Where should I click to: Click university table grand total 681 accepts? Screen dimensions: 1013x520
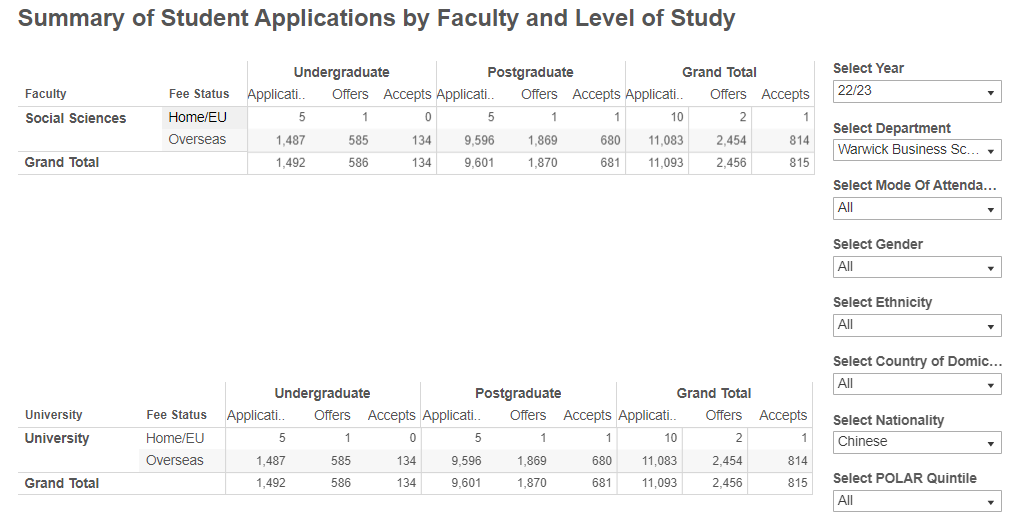tap(601, 483)
